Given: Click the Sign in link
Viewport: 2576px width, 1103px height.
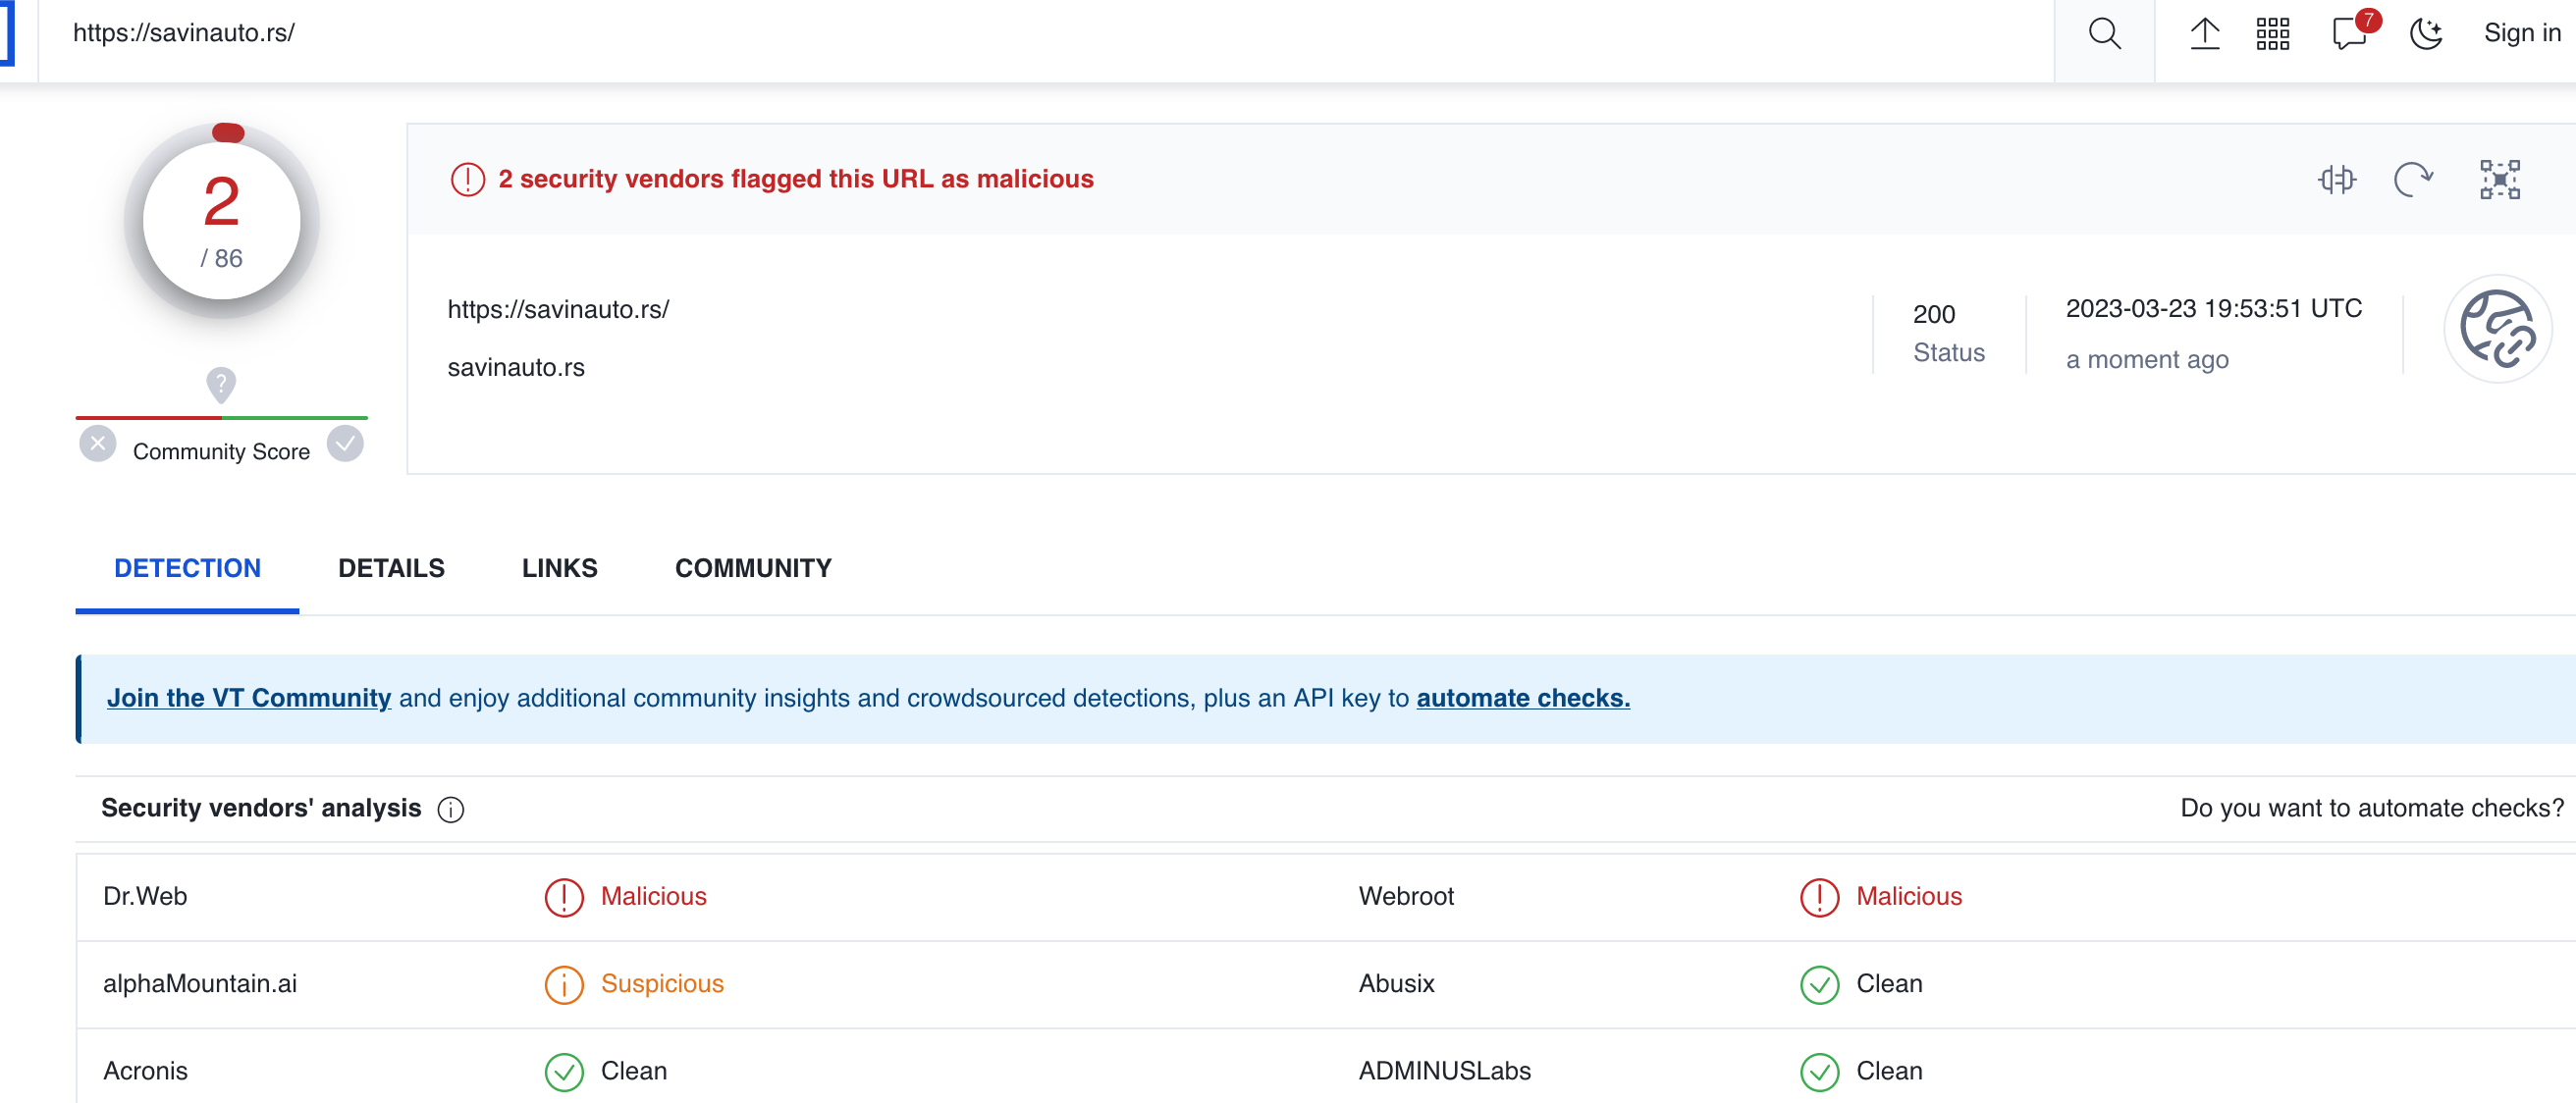Looking at the screenshot, I should tap(2521, 33).
